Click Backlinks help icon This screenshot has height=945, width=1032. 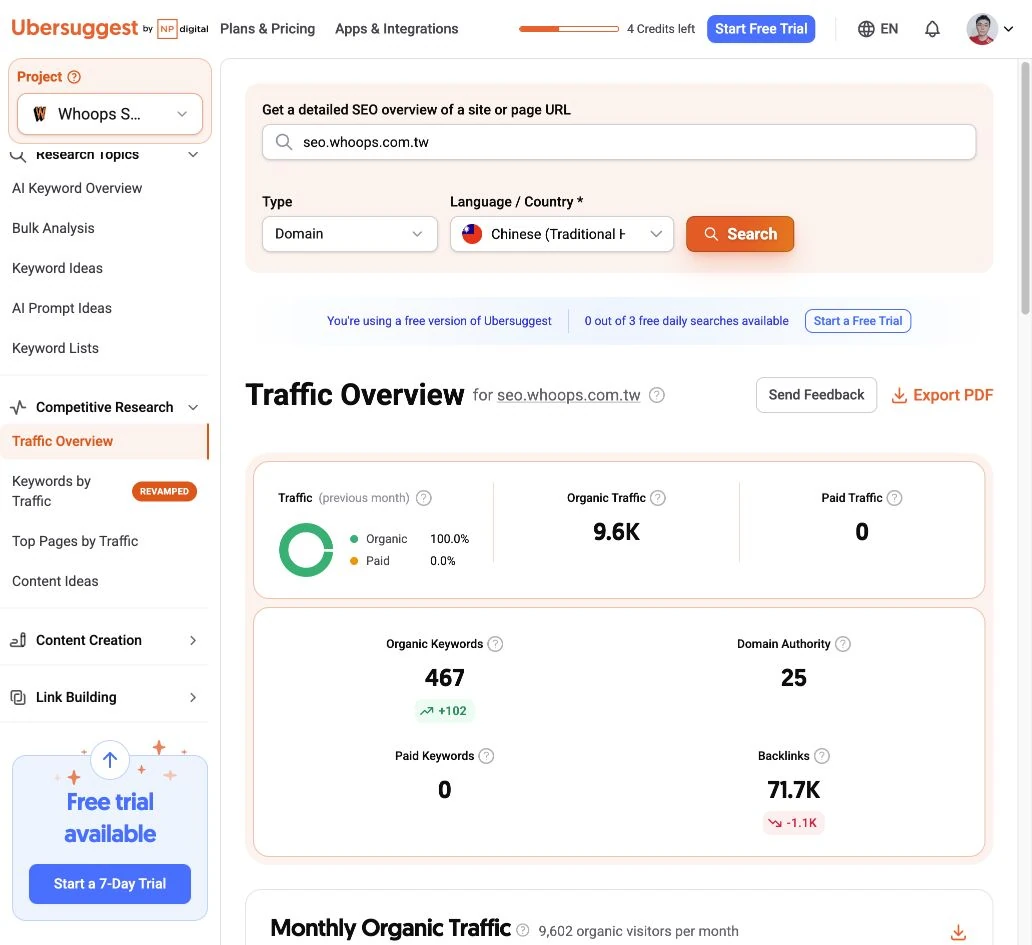[x=822, y=756]
